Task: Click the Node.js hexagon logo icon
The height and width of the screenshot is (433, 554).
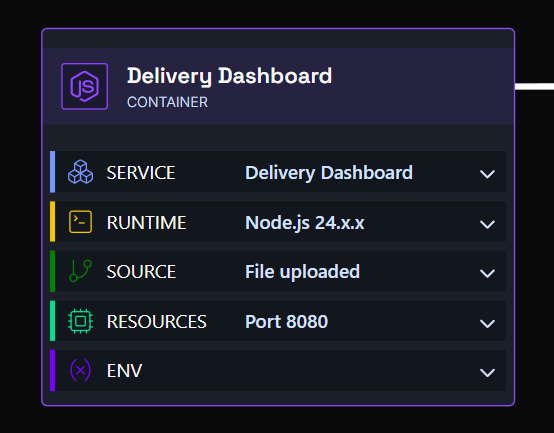Action: pyautogui.click(x=84, y=87)
